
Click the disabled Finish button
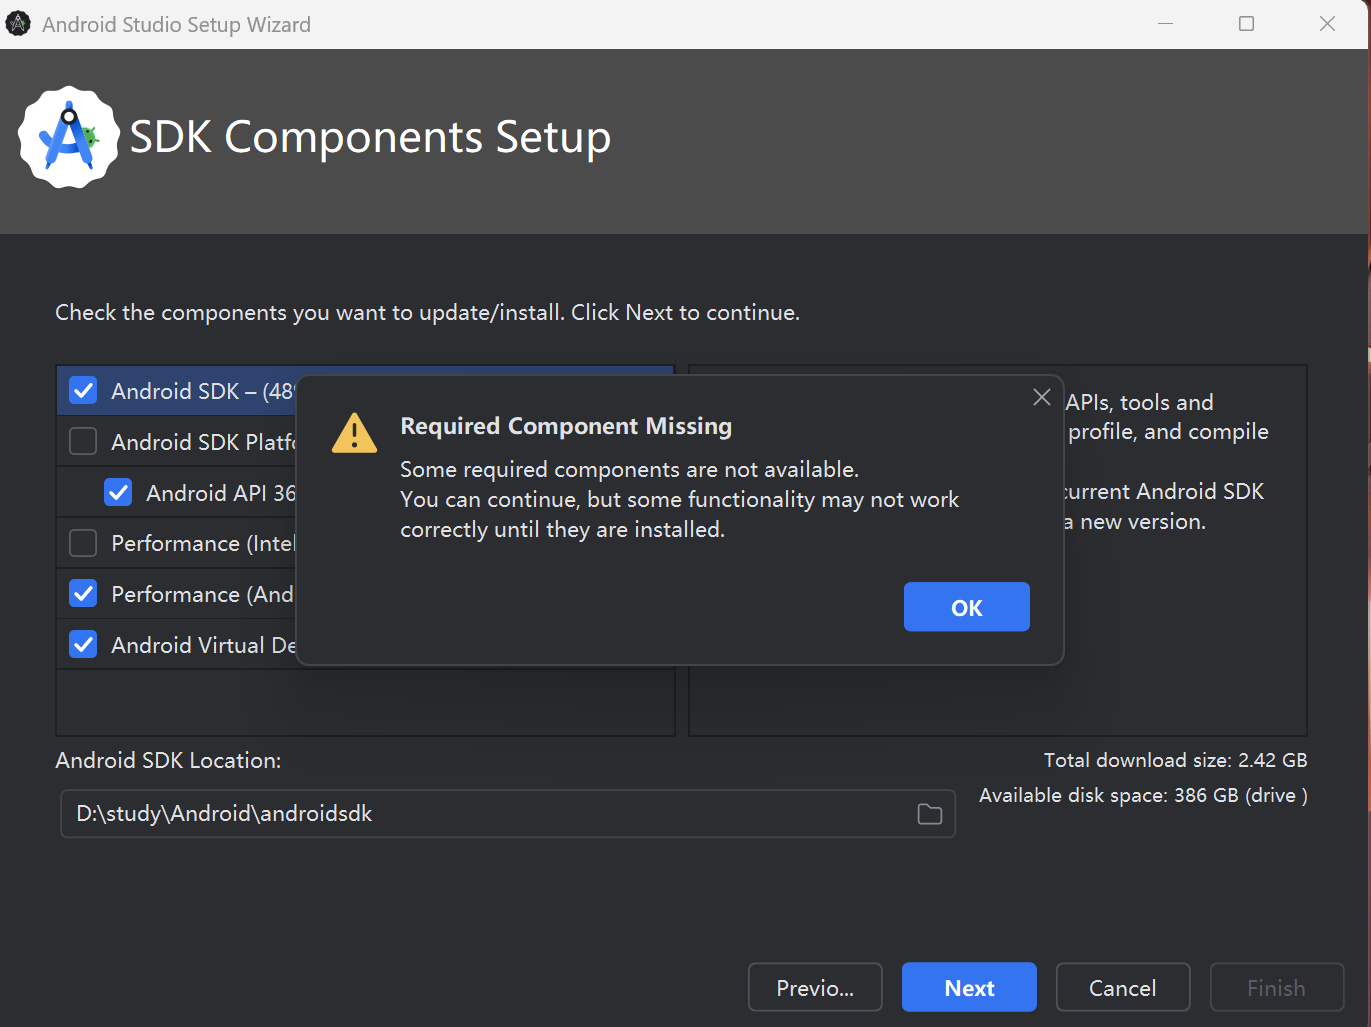1276,987
